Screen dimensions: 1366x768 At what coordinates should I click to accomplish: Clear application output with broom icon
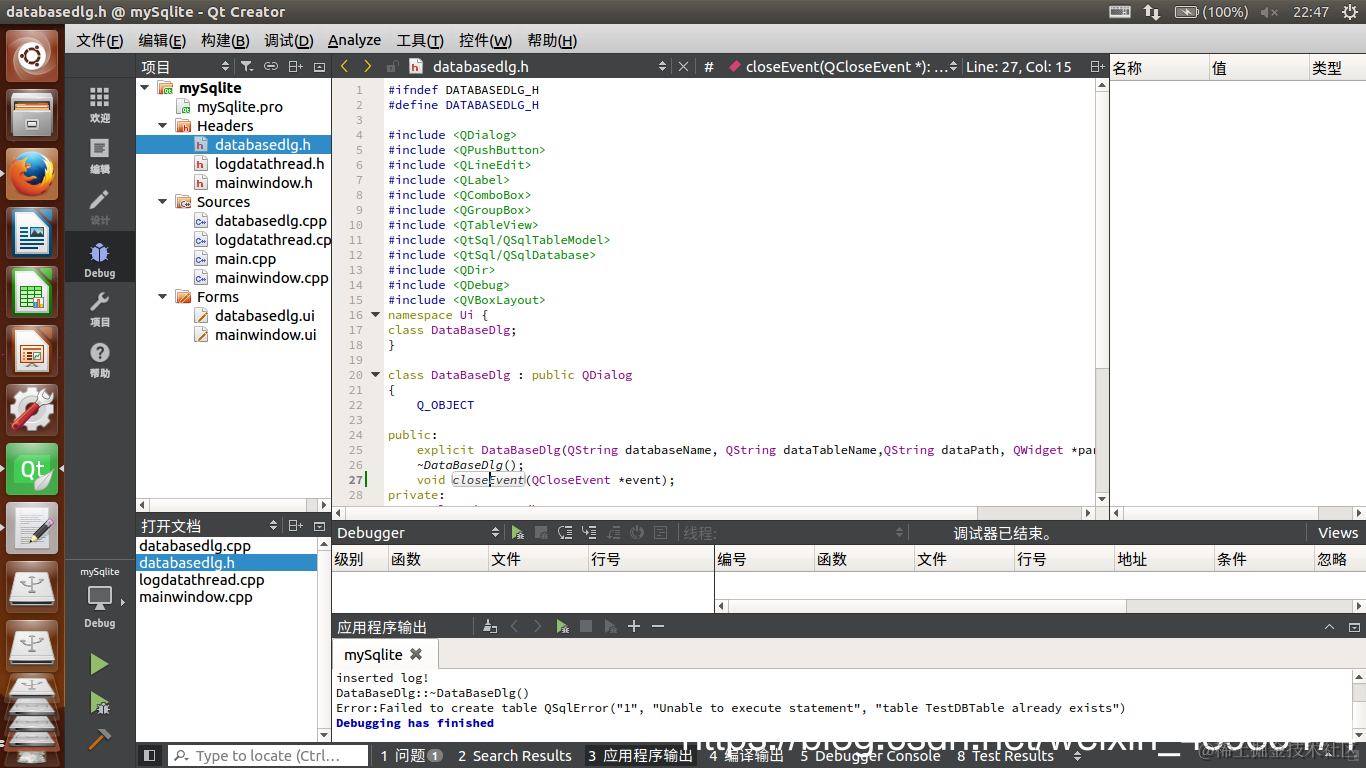coord(490,626)
